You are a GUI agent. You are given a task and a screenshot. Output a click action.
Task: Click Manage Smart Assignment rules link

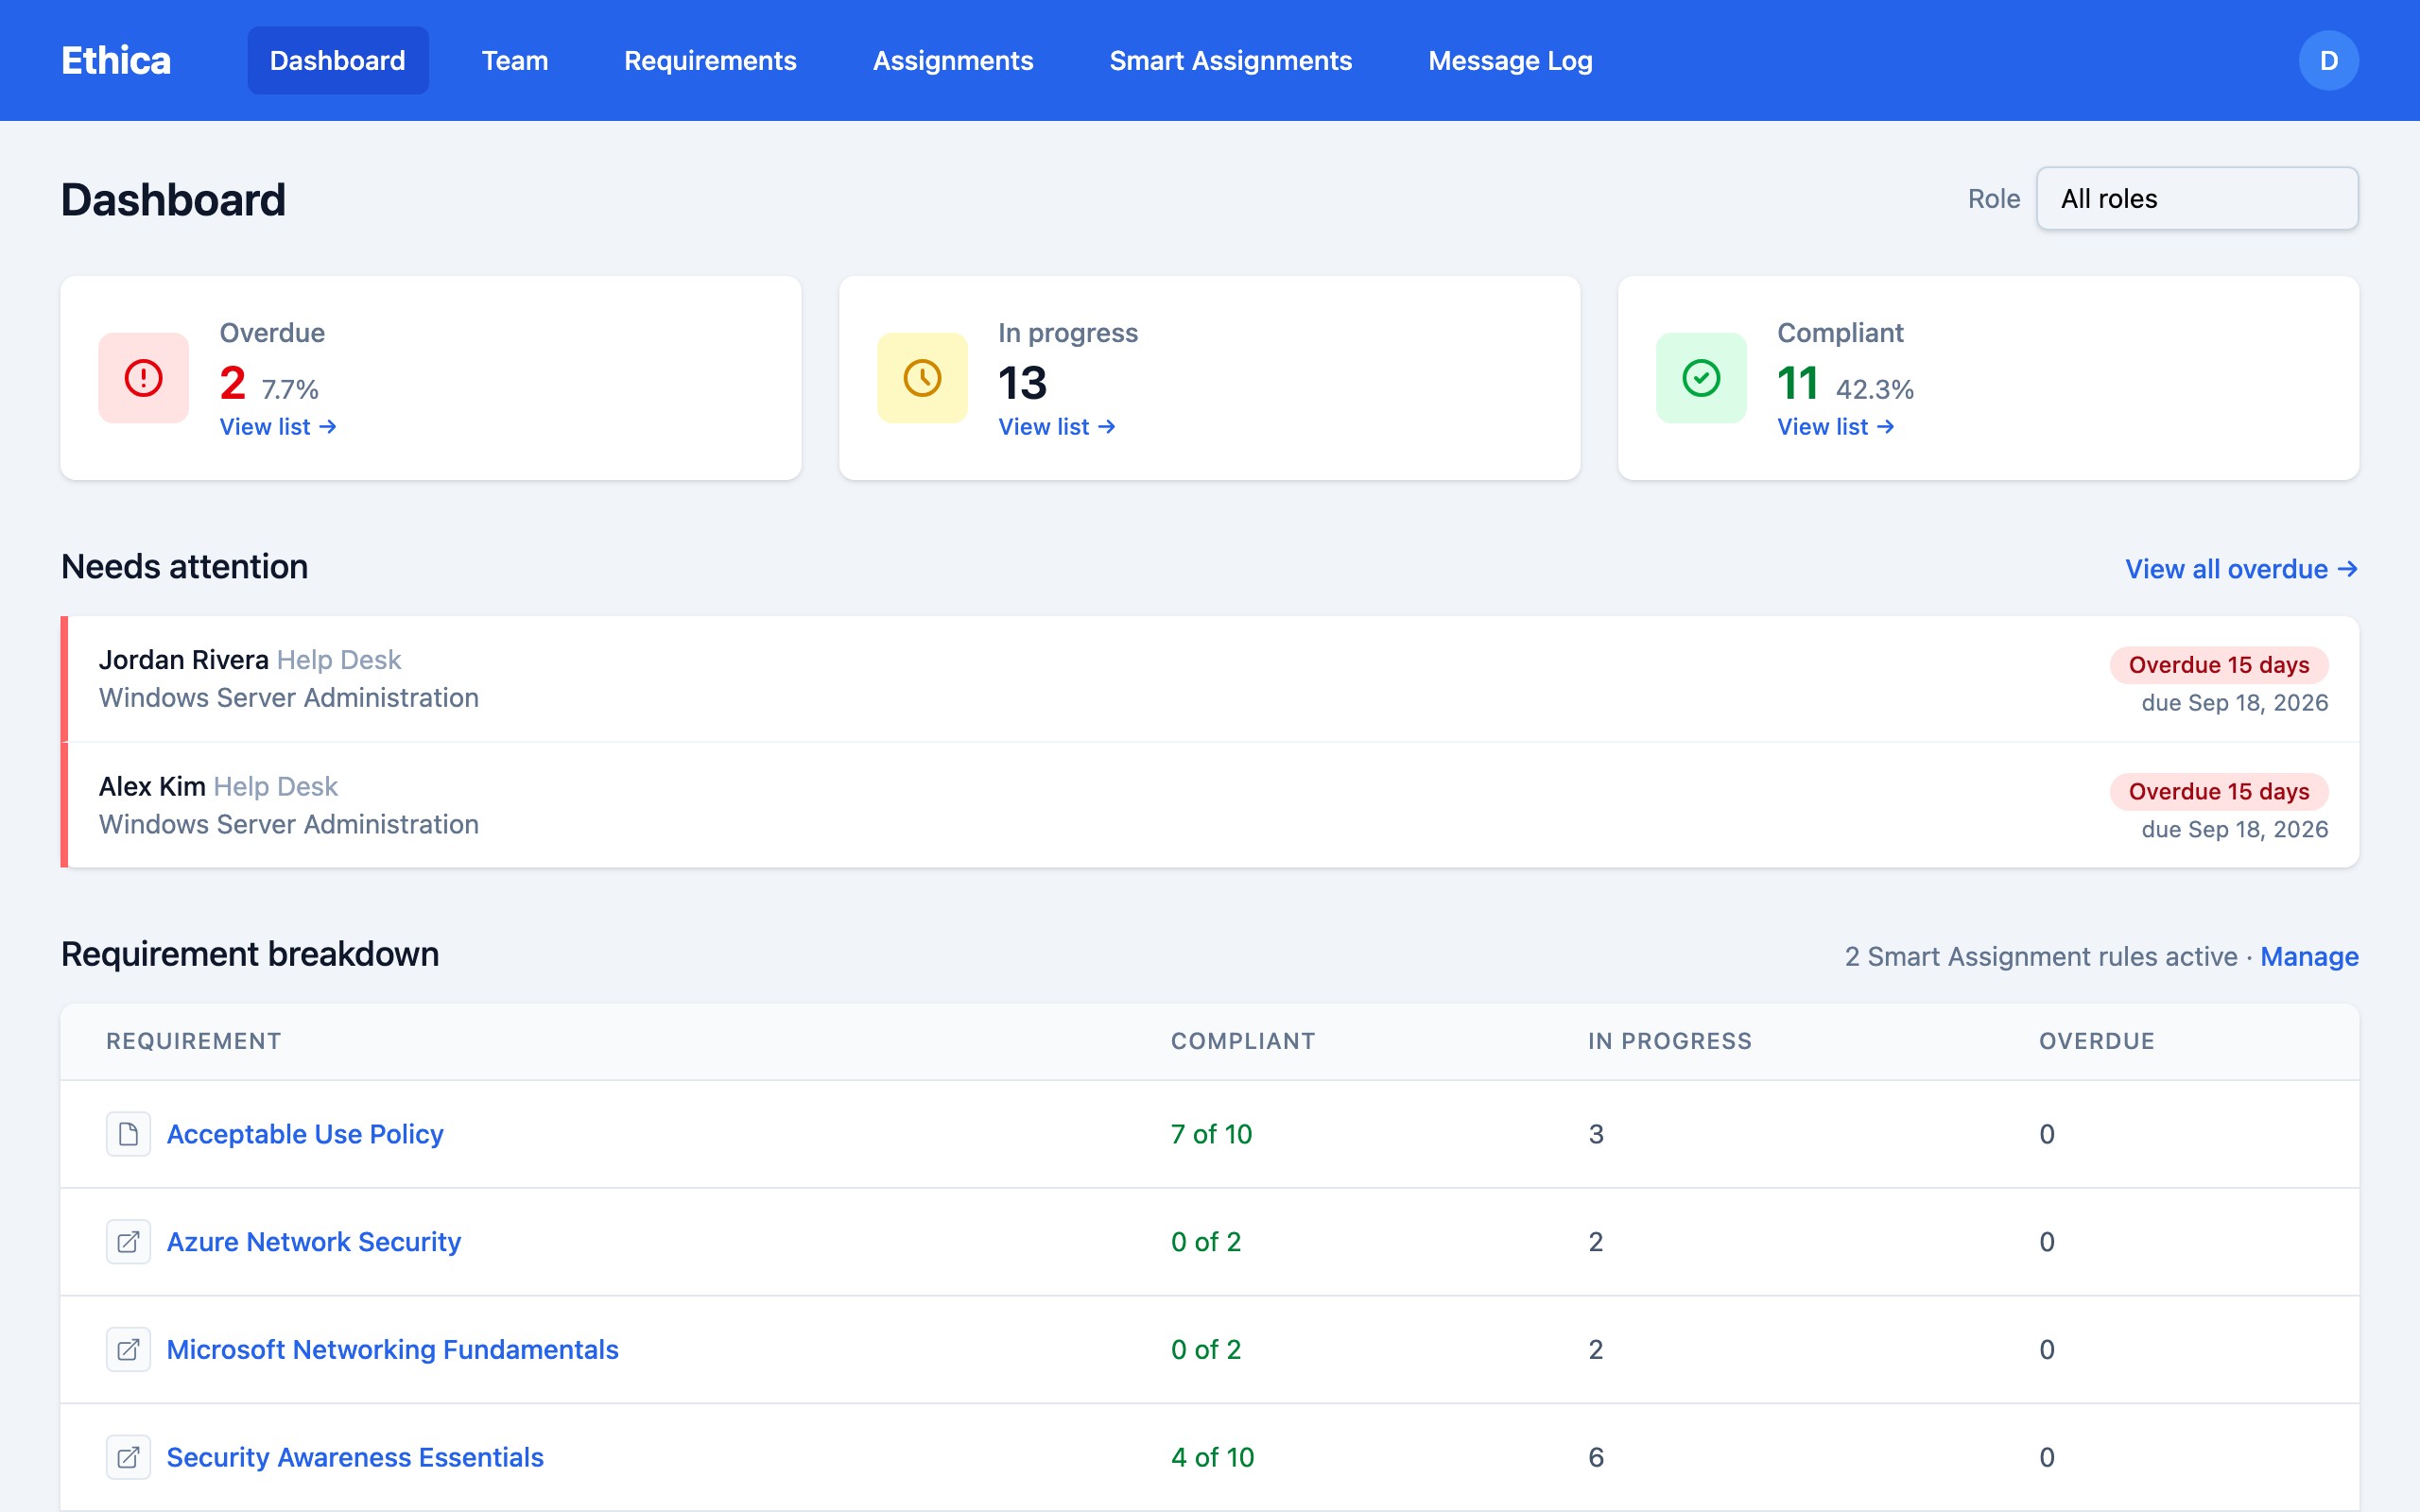tap(2309, 957)
